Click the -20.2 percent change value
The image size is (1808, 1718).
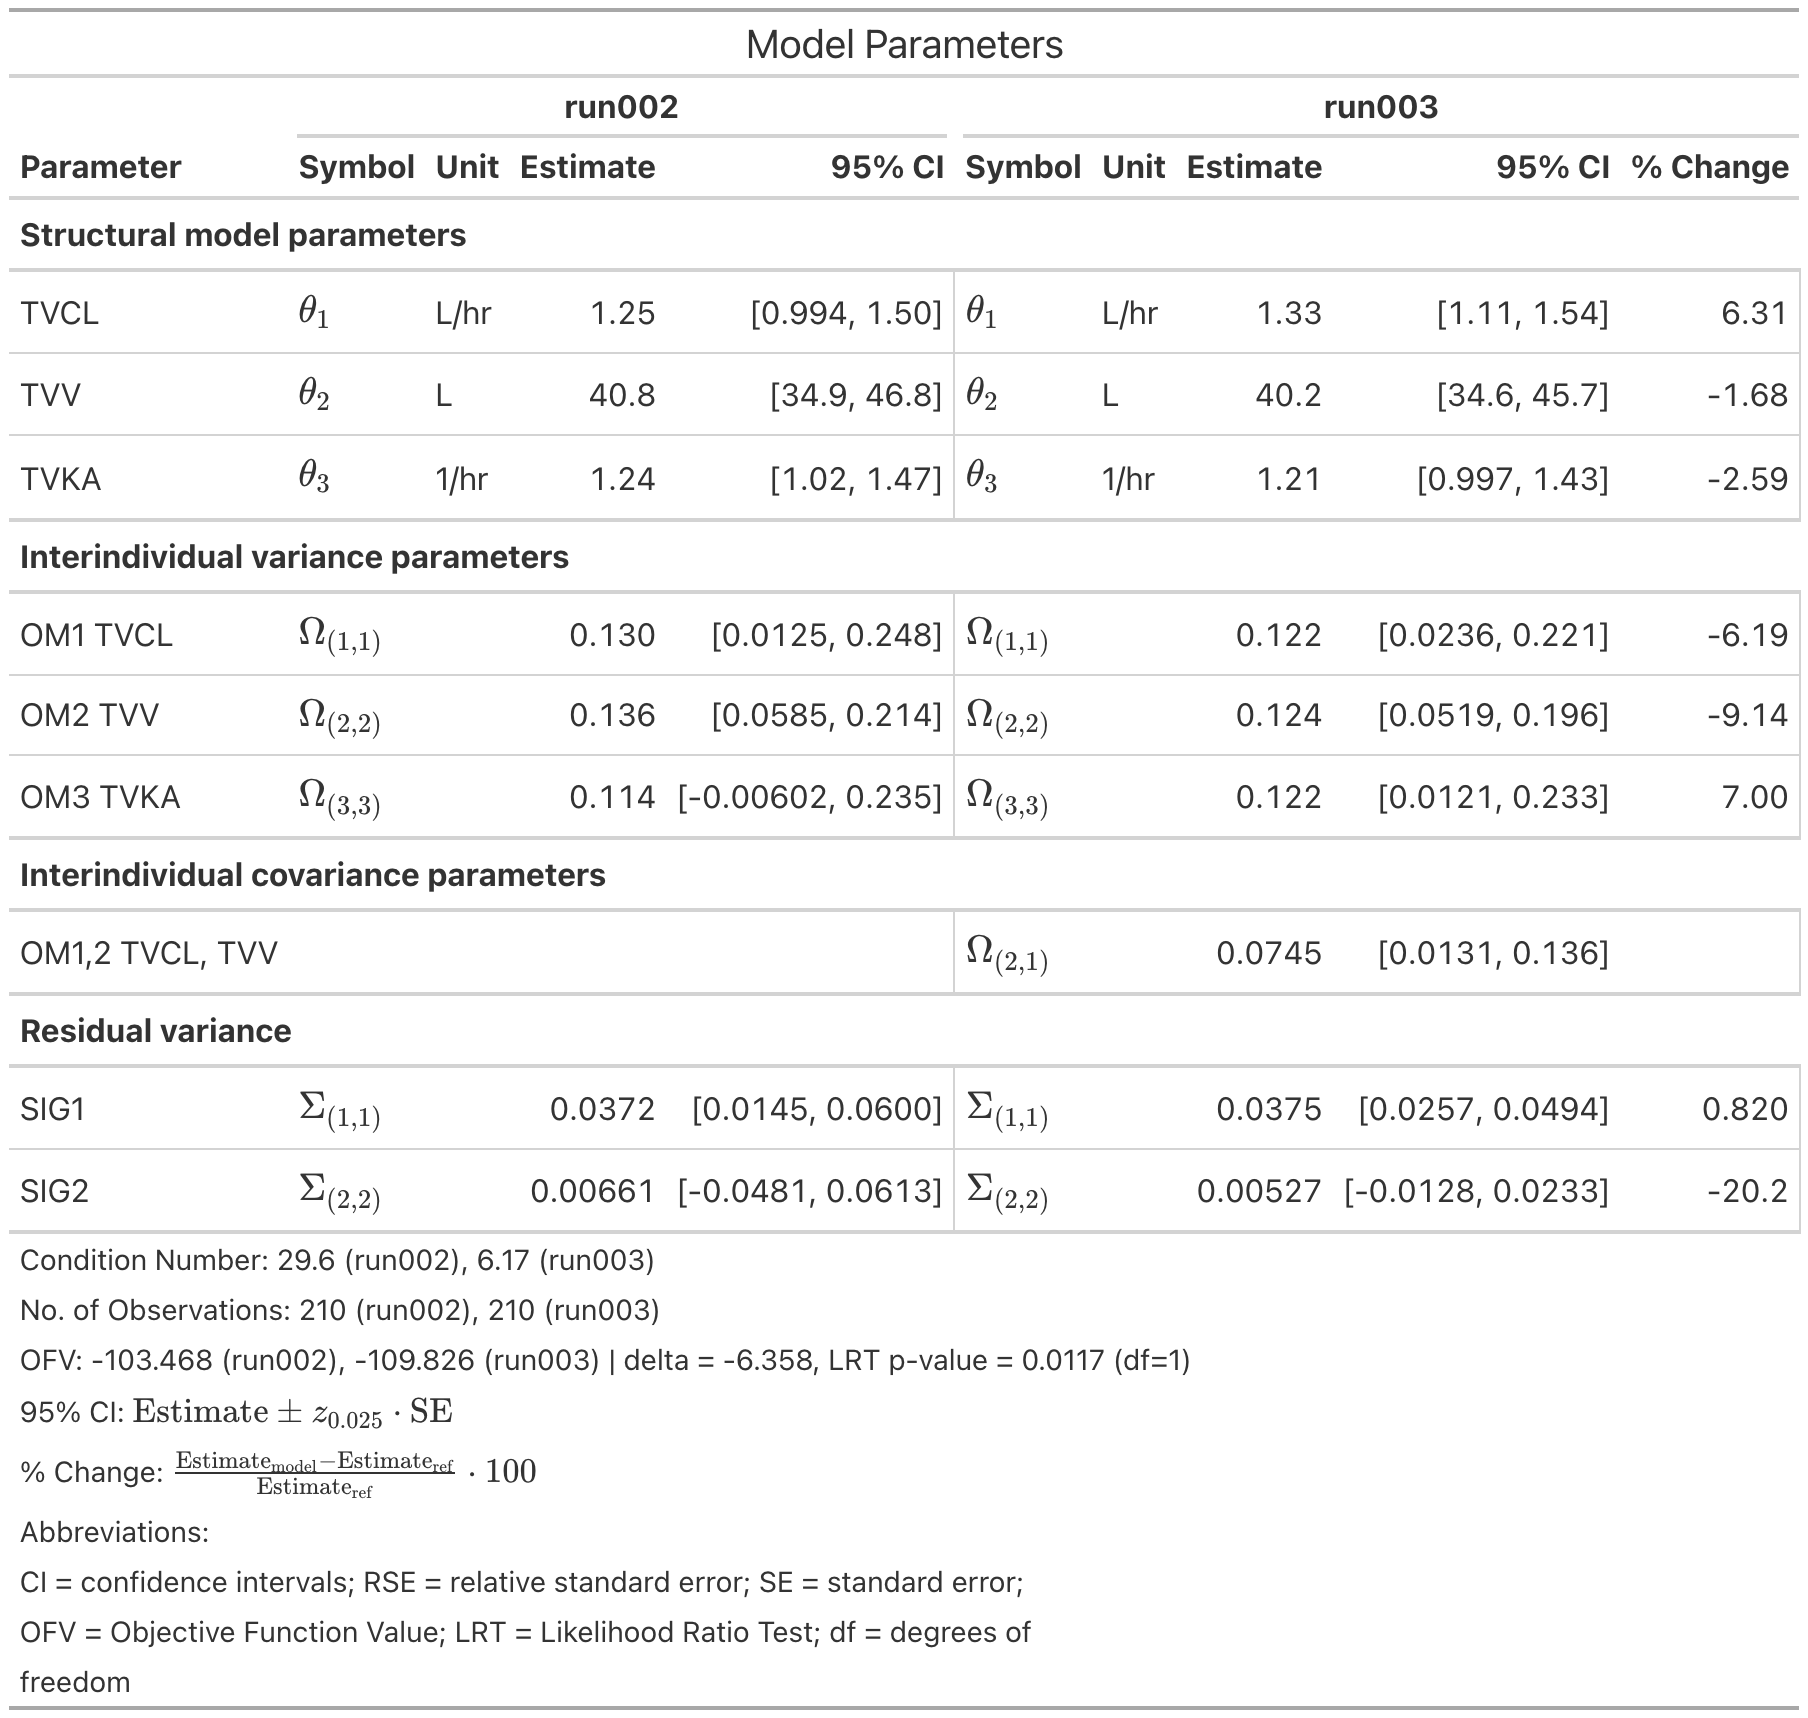tap(1747, 1191)
